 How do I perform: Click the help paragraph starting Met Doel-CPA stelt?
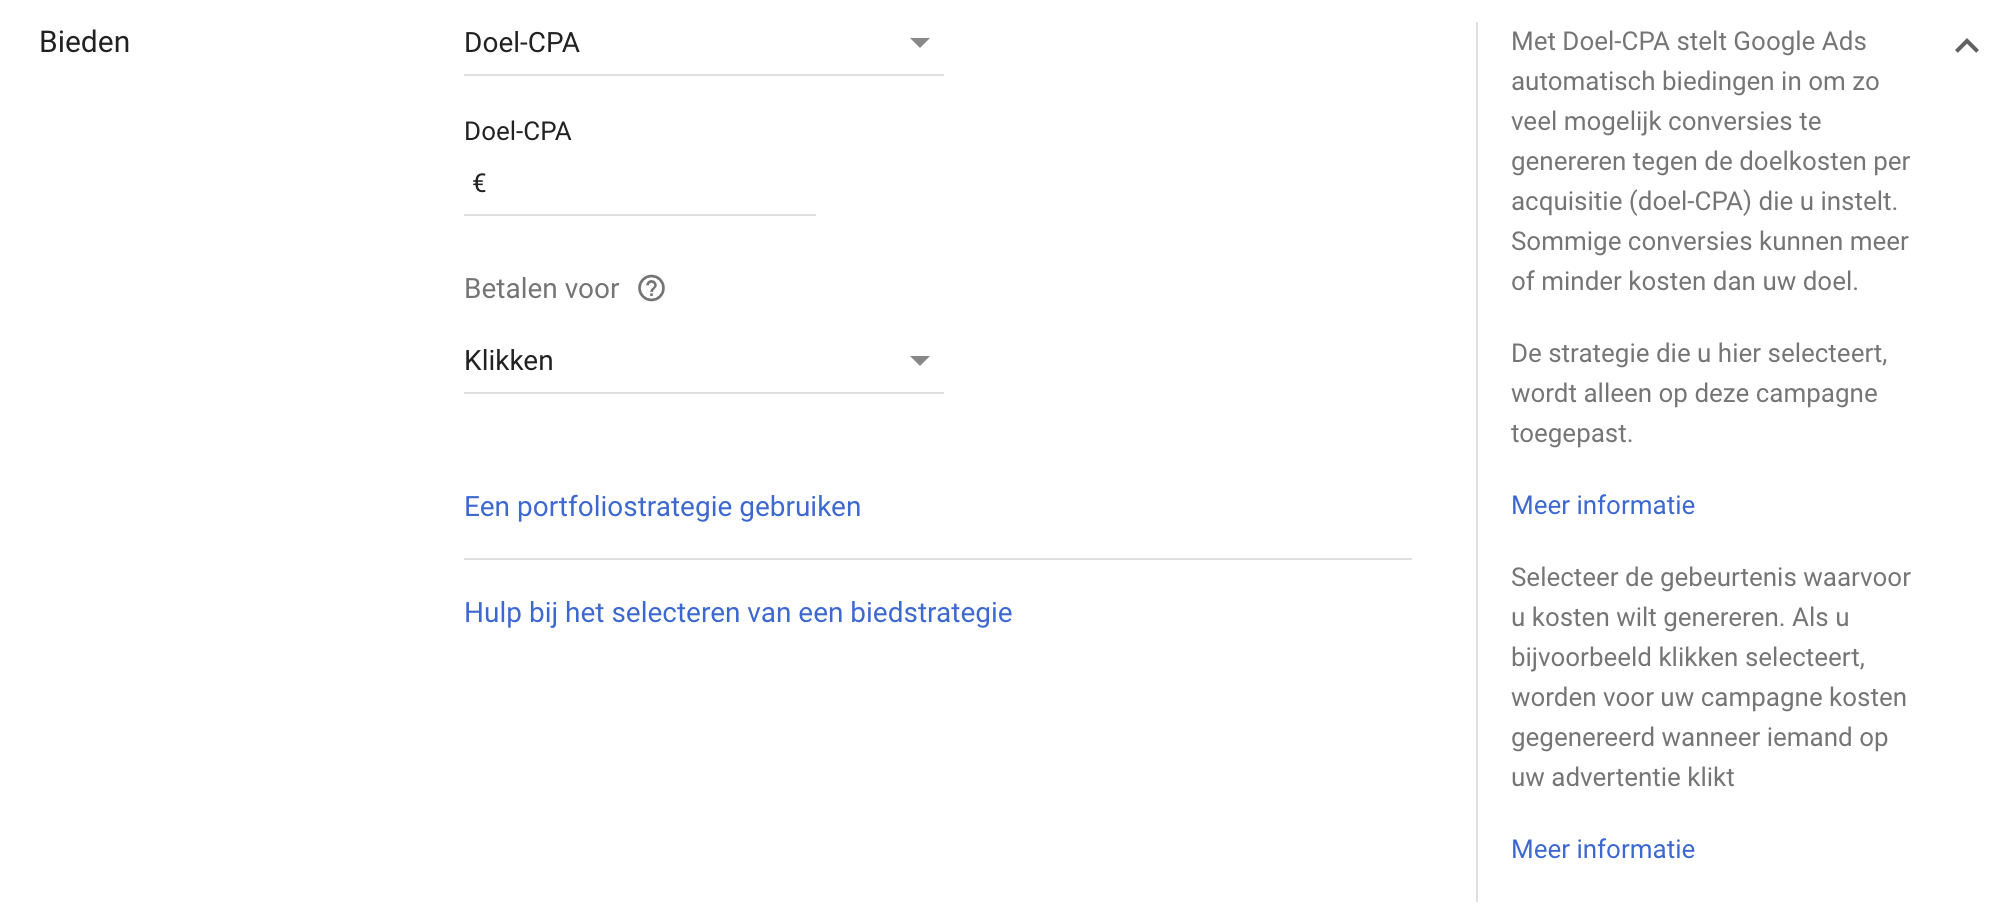click(1710, 161)
